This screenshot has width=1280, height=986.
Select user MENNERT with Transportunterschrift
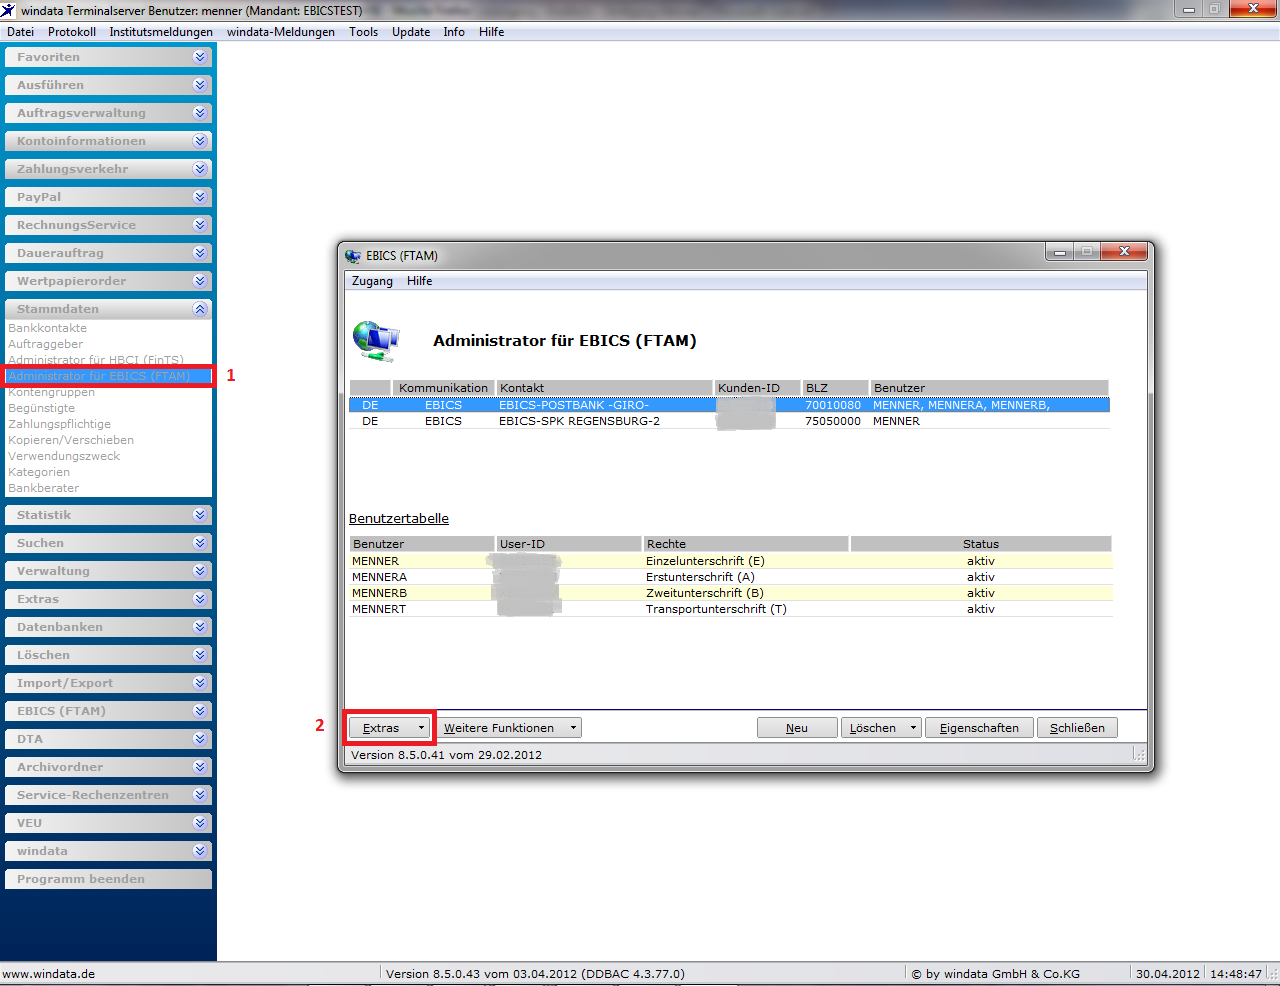pyautogui.click(x=730, y=609)
